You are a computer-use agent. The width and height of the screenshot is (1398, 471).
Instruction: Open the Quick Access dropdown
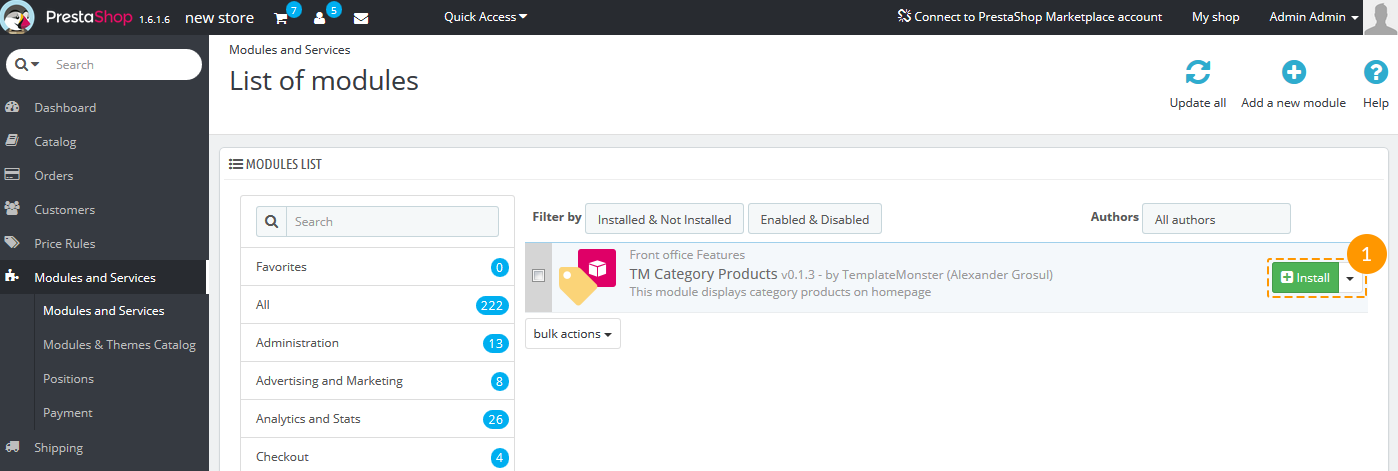[485, 17]
